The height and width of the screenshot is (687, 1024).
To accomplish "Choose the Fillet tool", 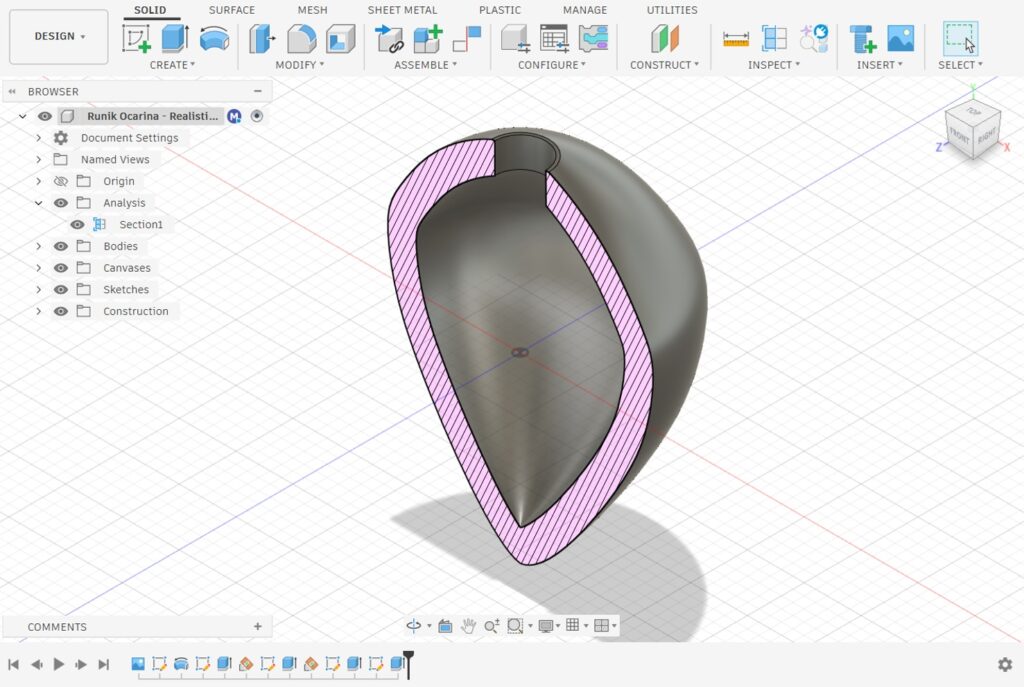I will point(301,39).
